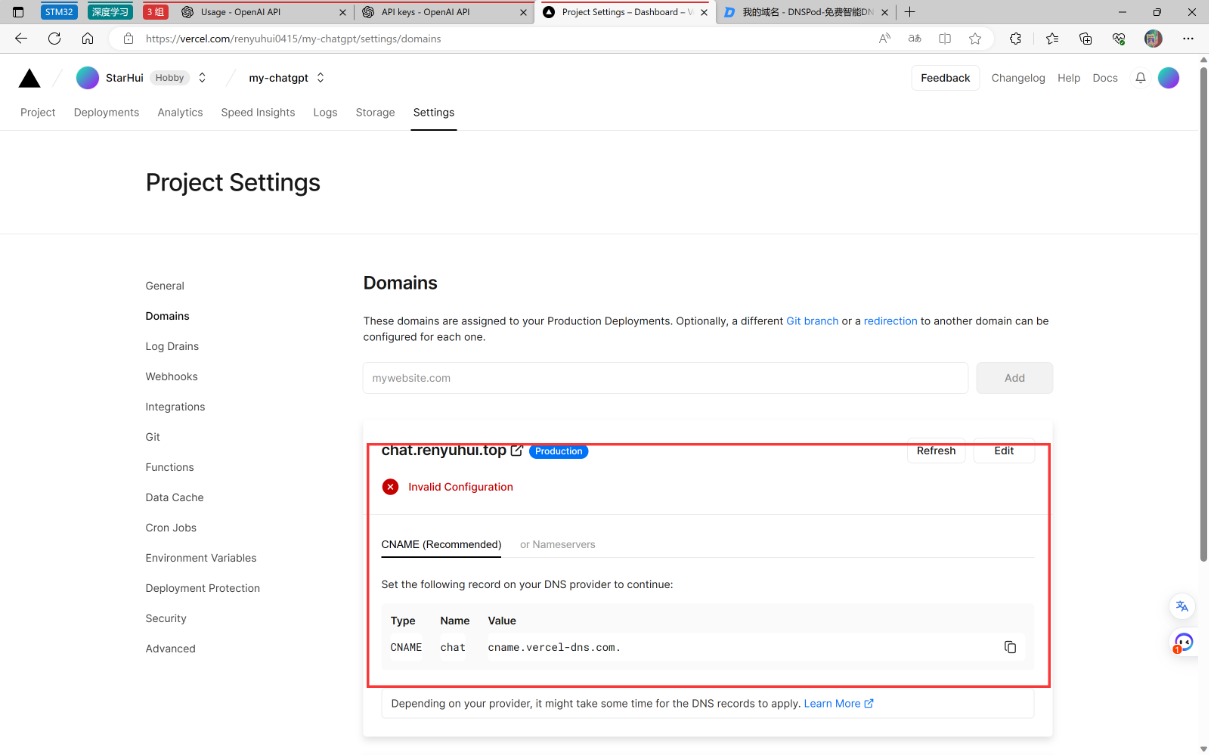Open Integrations settings

coord(175,407)
